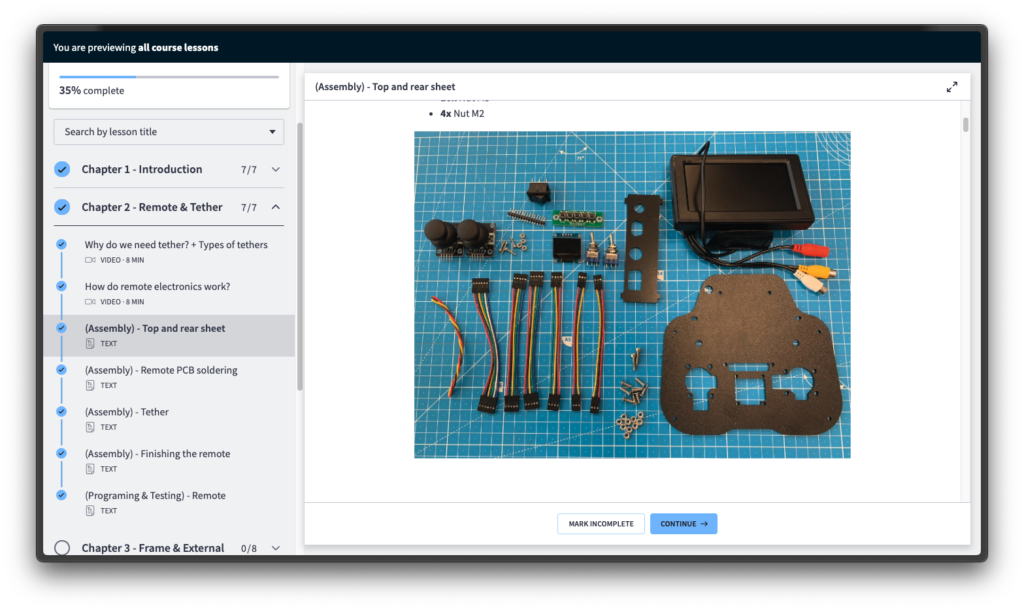Image resolution: width=1024 pixels, height=610 pixels.
Task: Open '(Assembly) - Remote PCB soldering' lesson
Action: [x=161, y=370]
